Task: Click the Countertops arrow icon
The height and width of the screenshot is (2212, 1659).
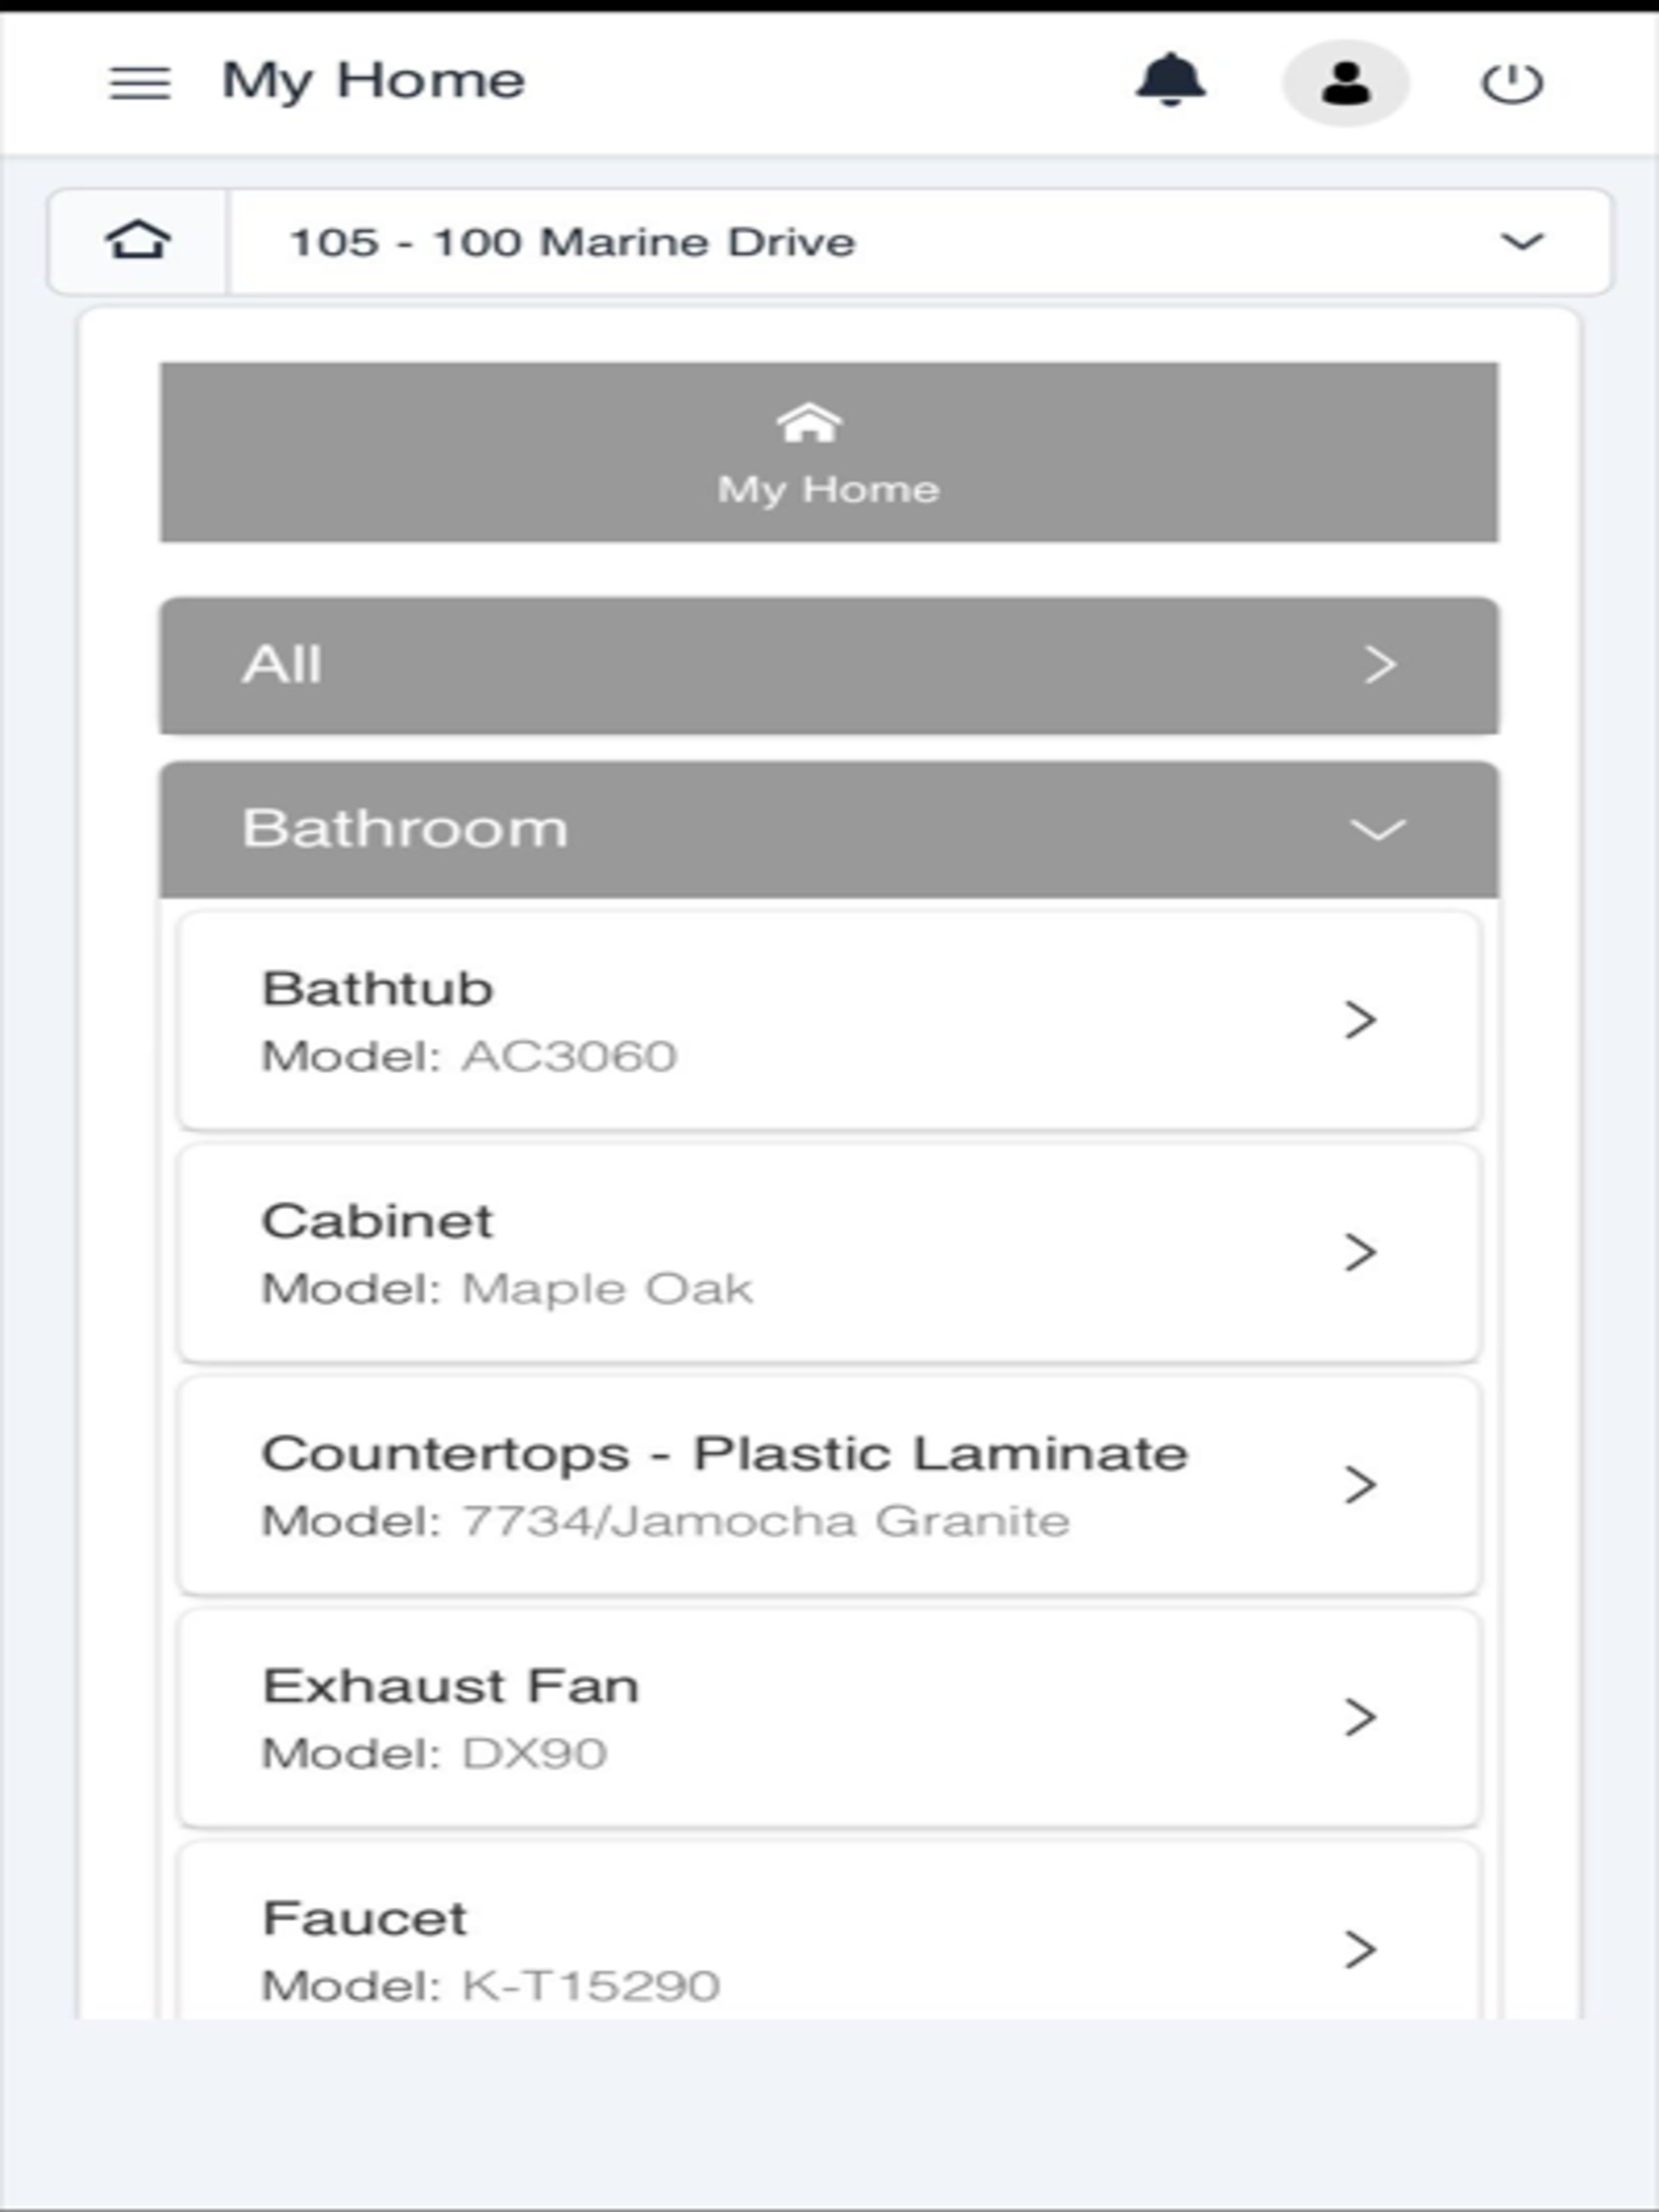Action: click(1360, 1485)
